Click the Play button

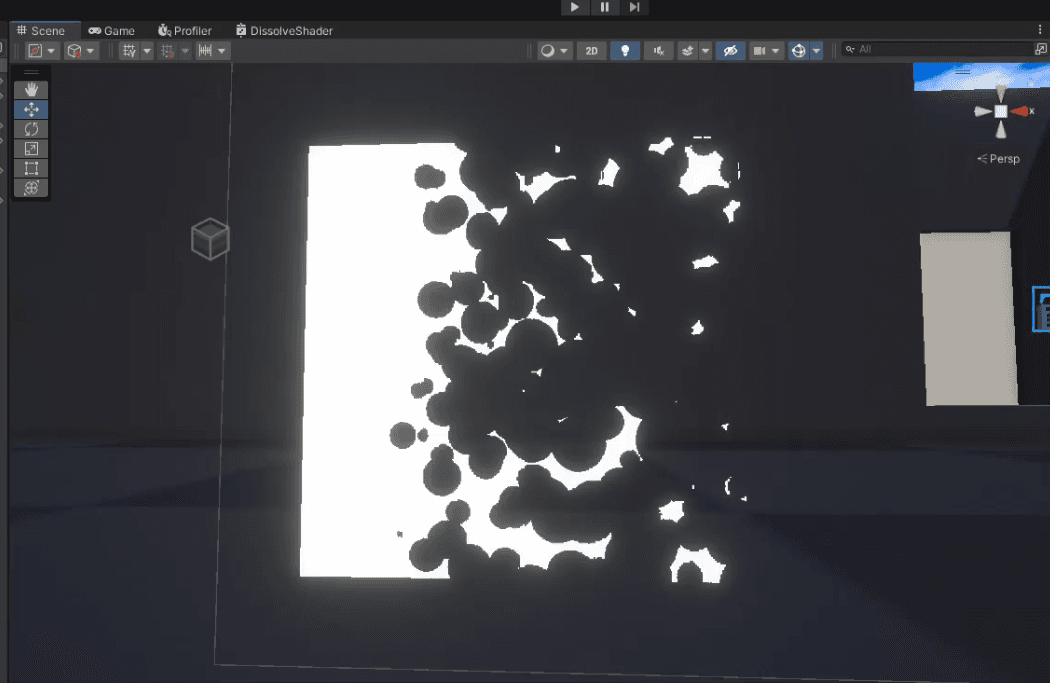coord(575,7)
